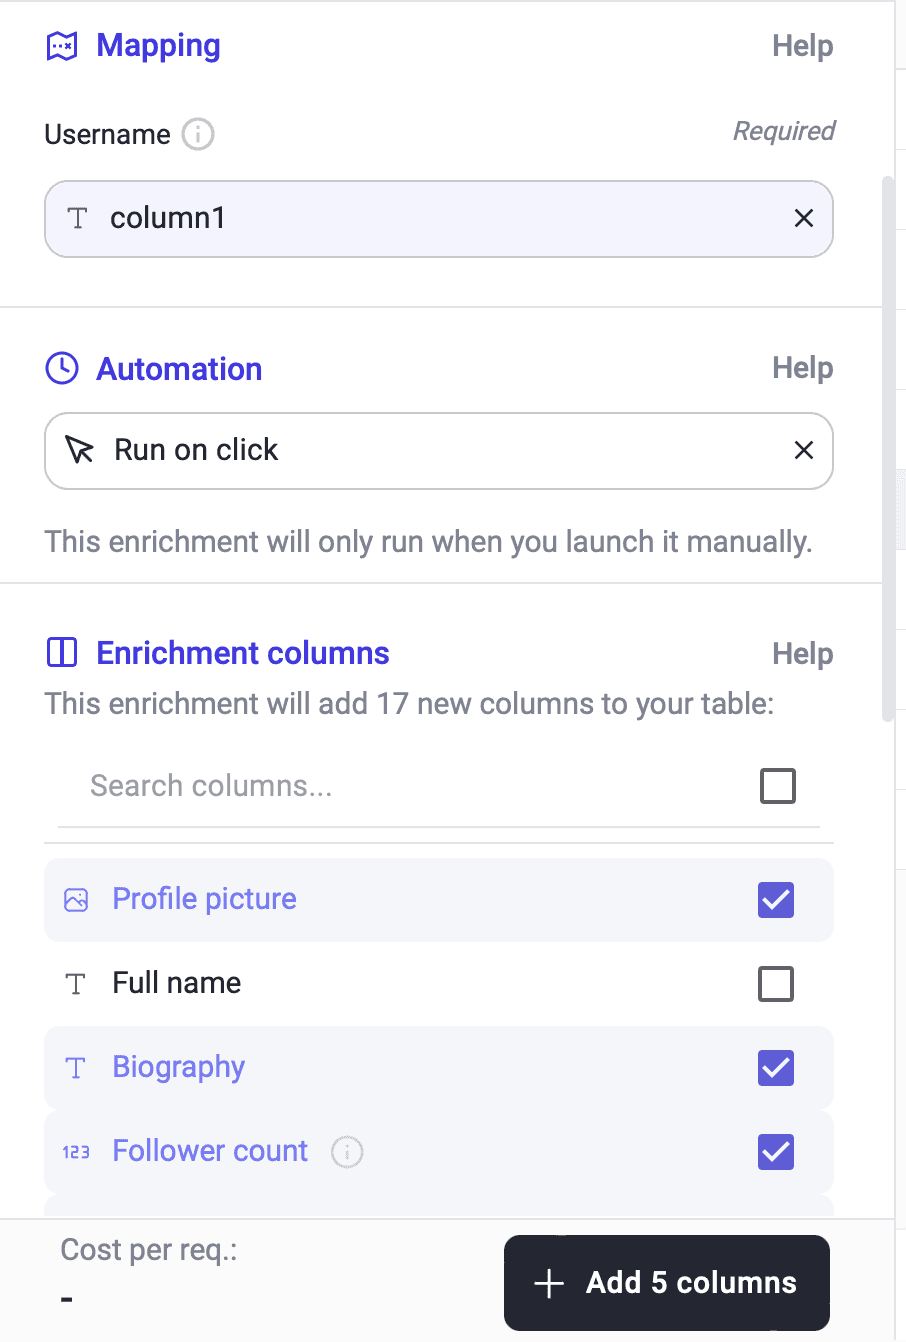The width and height of the screenshot is (906, 1342).
Task: Open Help for the Mapping section
Action: [802, 46]
